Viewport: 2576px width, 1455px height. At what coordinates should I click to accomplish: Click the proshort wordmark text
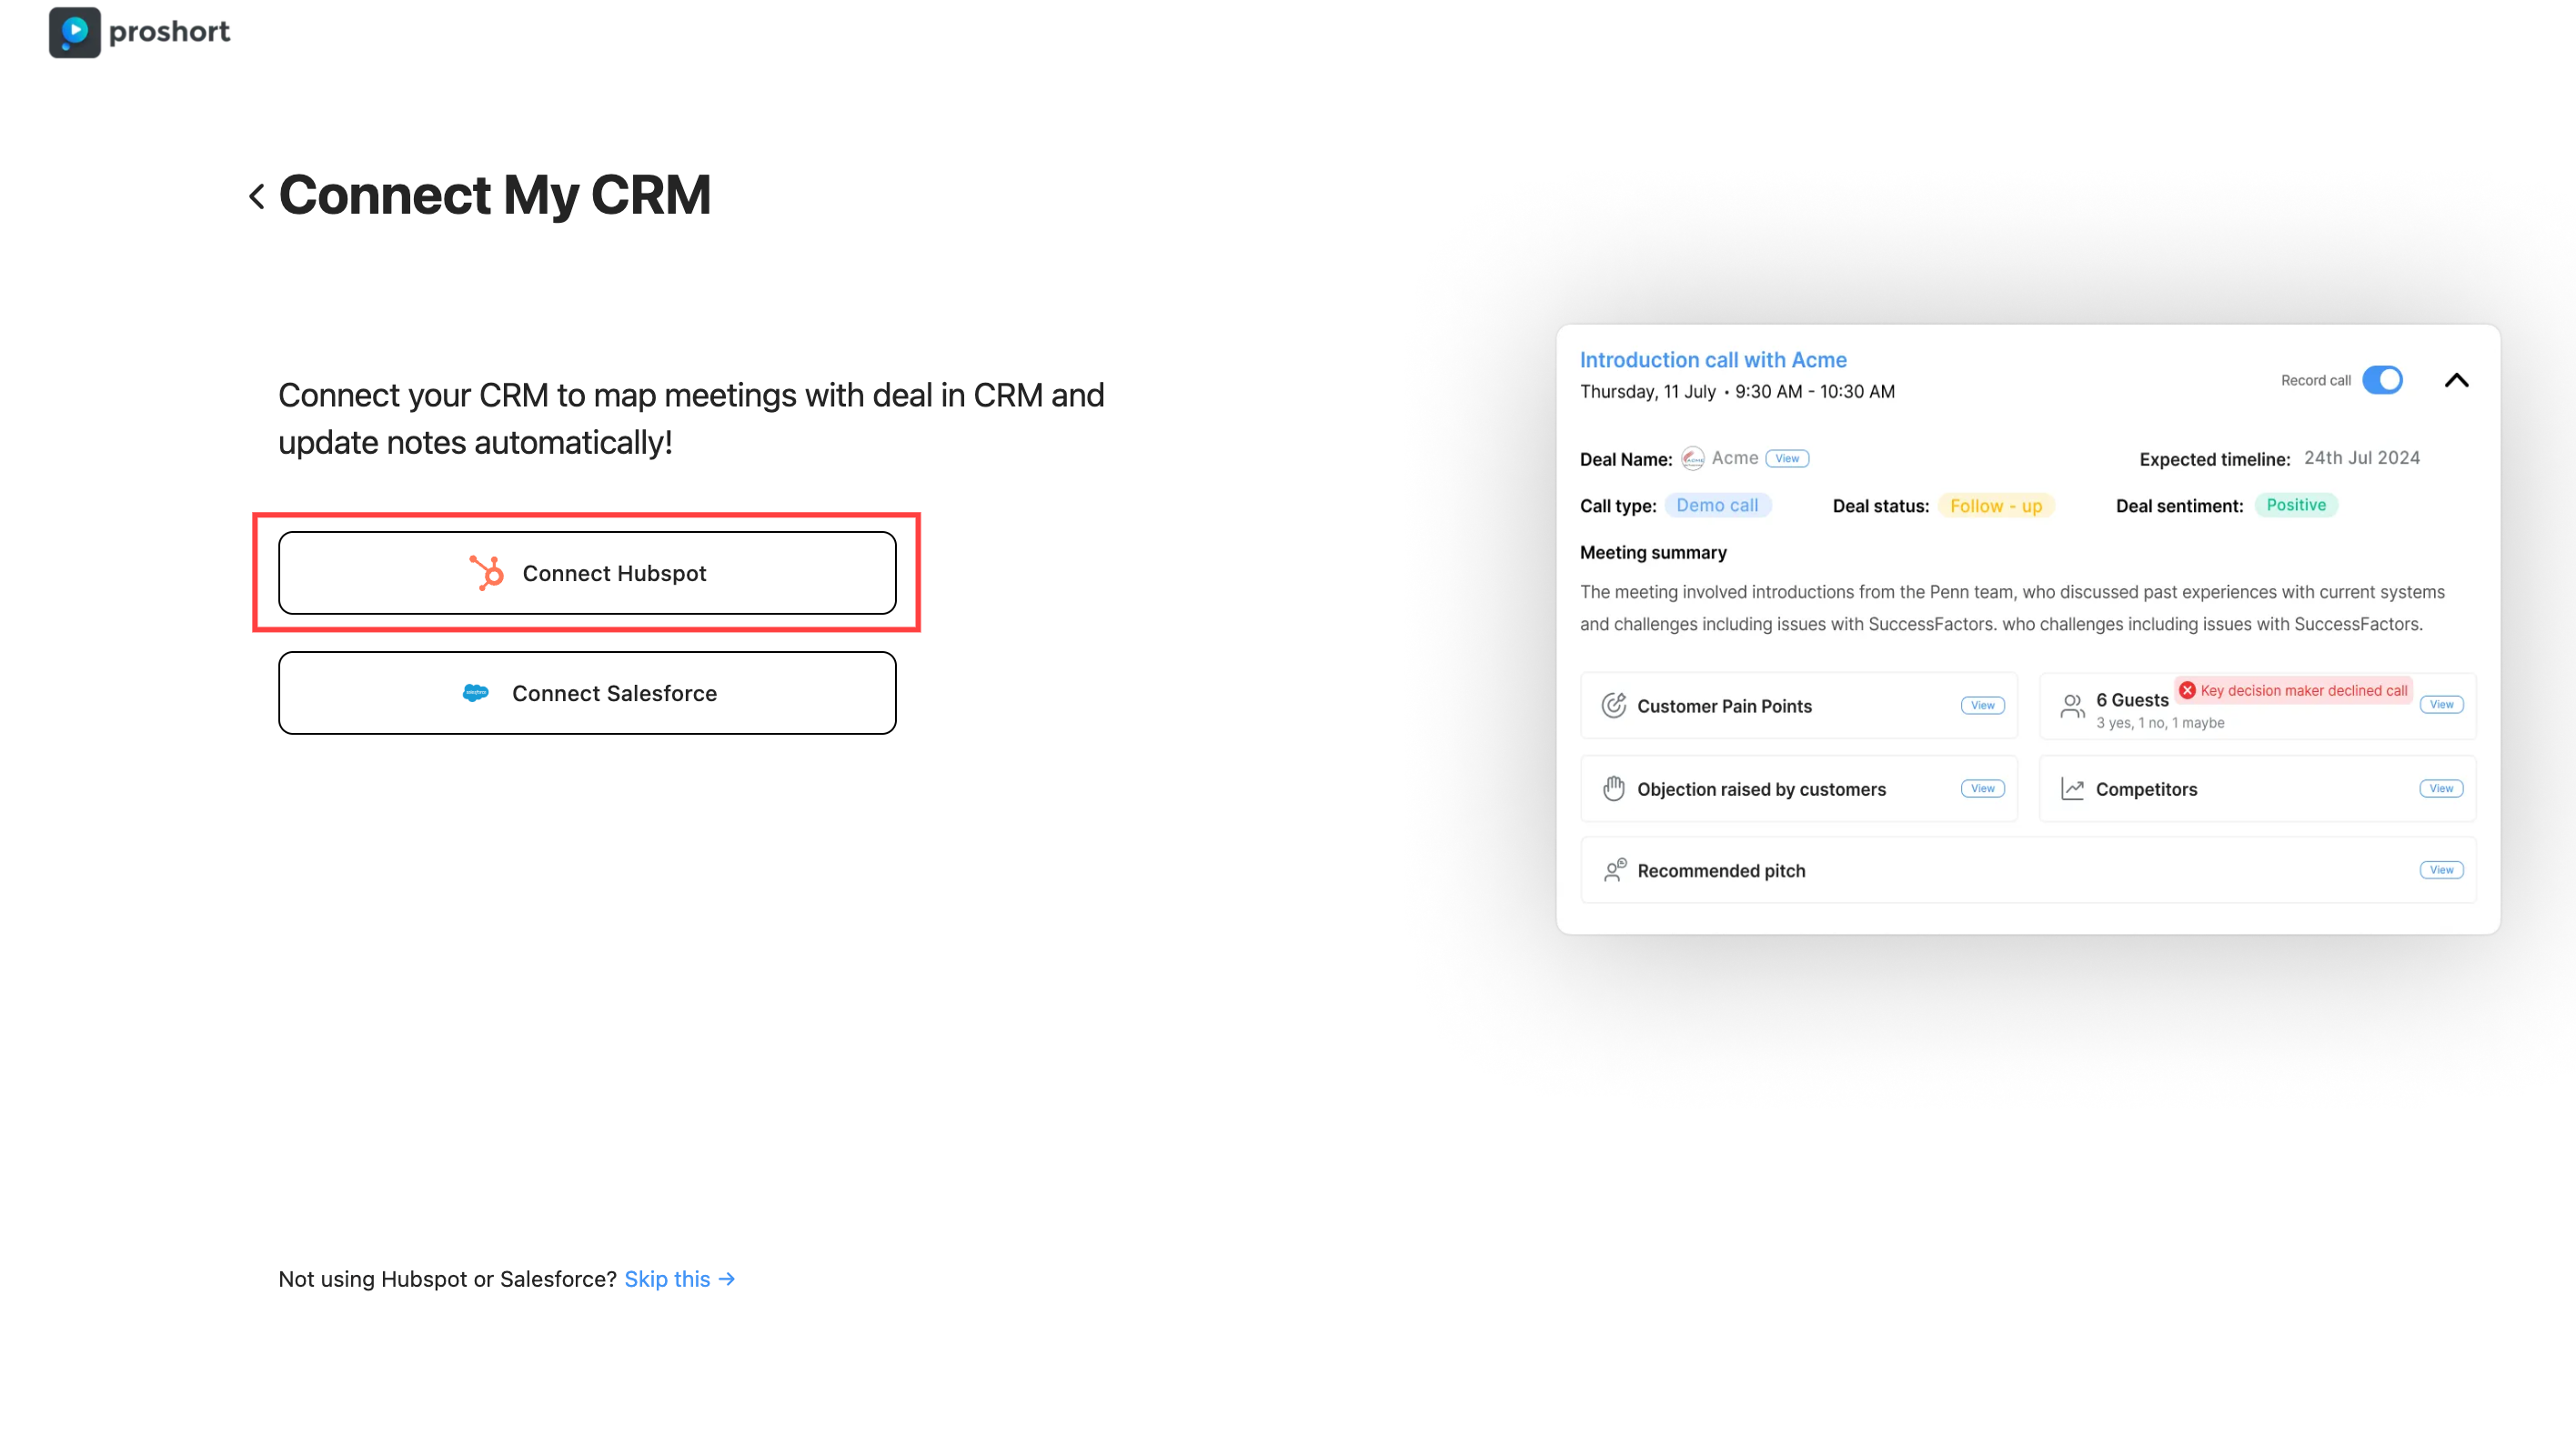click(169, 32)
